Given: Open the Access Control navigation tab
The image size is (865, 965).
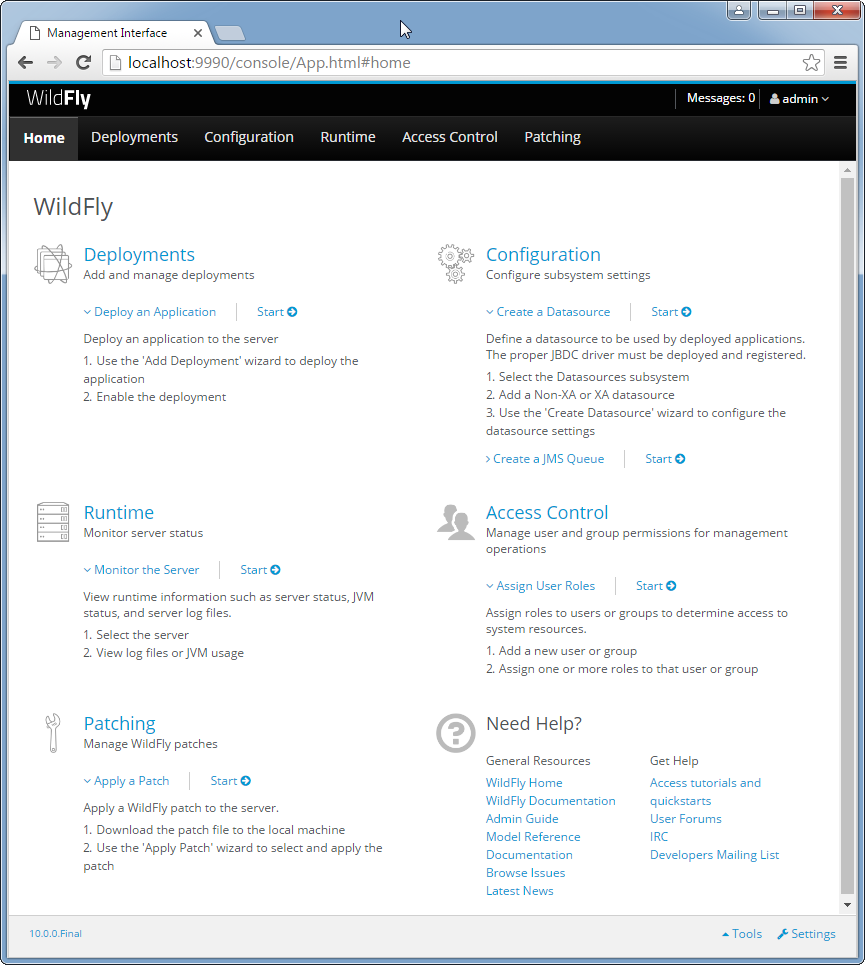Looking at the screenshot, I should [x=450, y=137].
